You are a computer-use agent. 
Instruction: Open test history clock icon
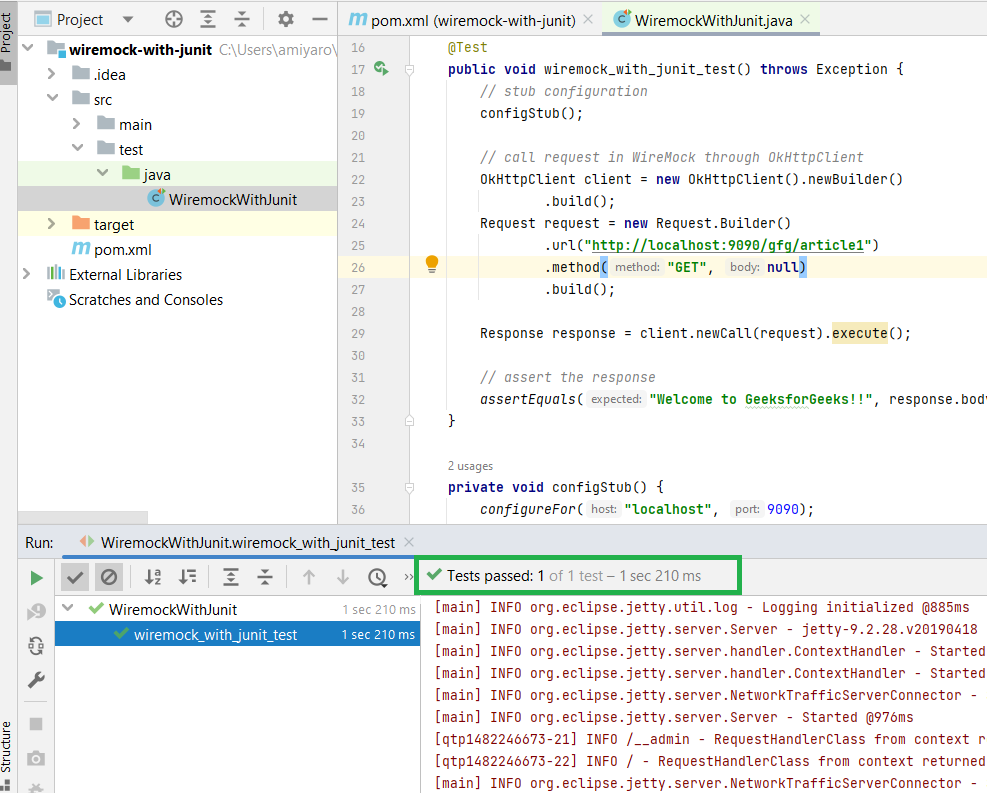point(377,577)
